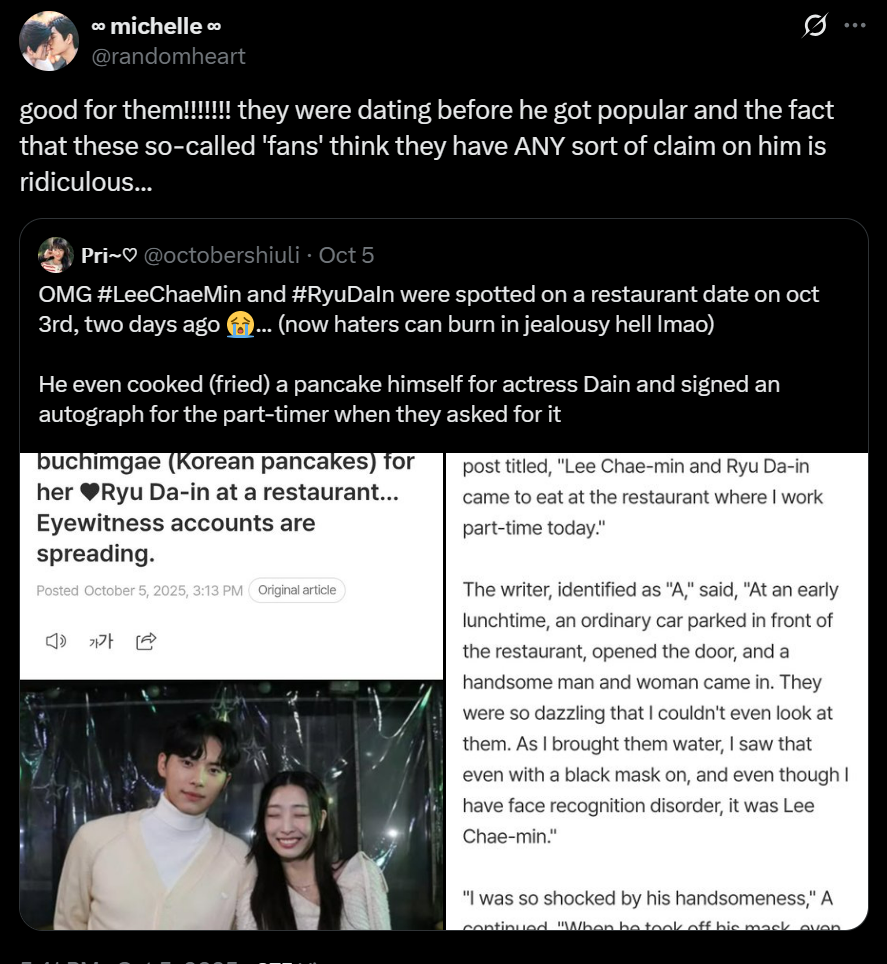This screenshot has width=887, height=964.
Task: Open the three-dot more options menu
Action: (855, 26)
